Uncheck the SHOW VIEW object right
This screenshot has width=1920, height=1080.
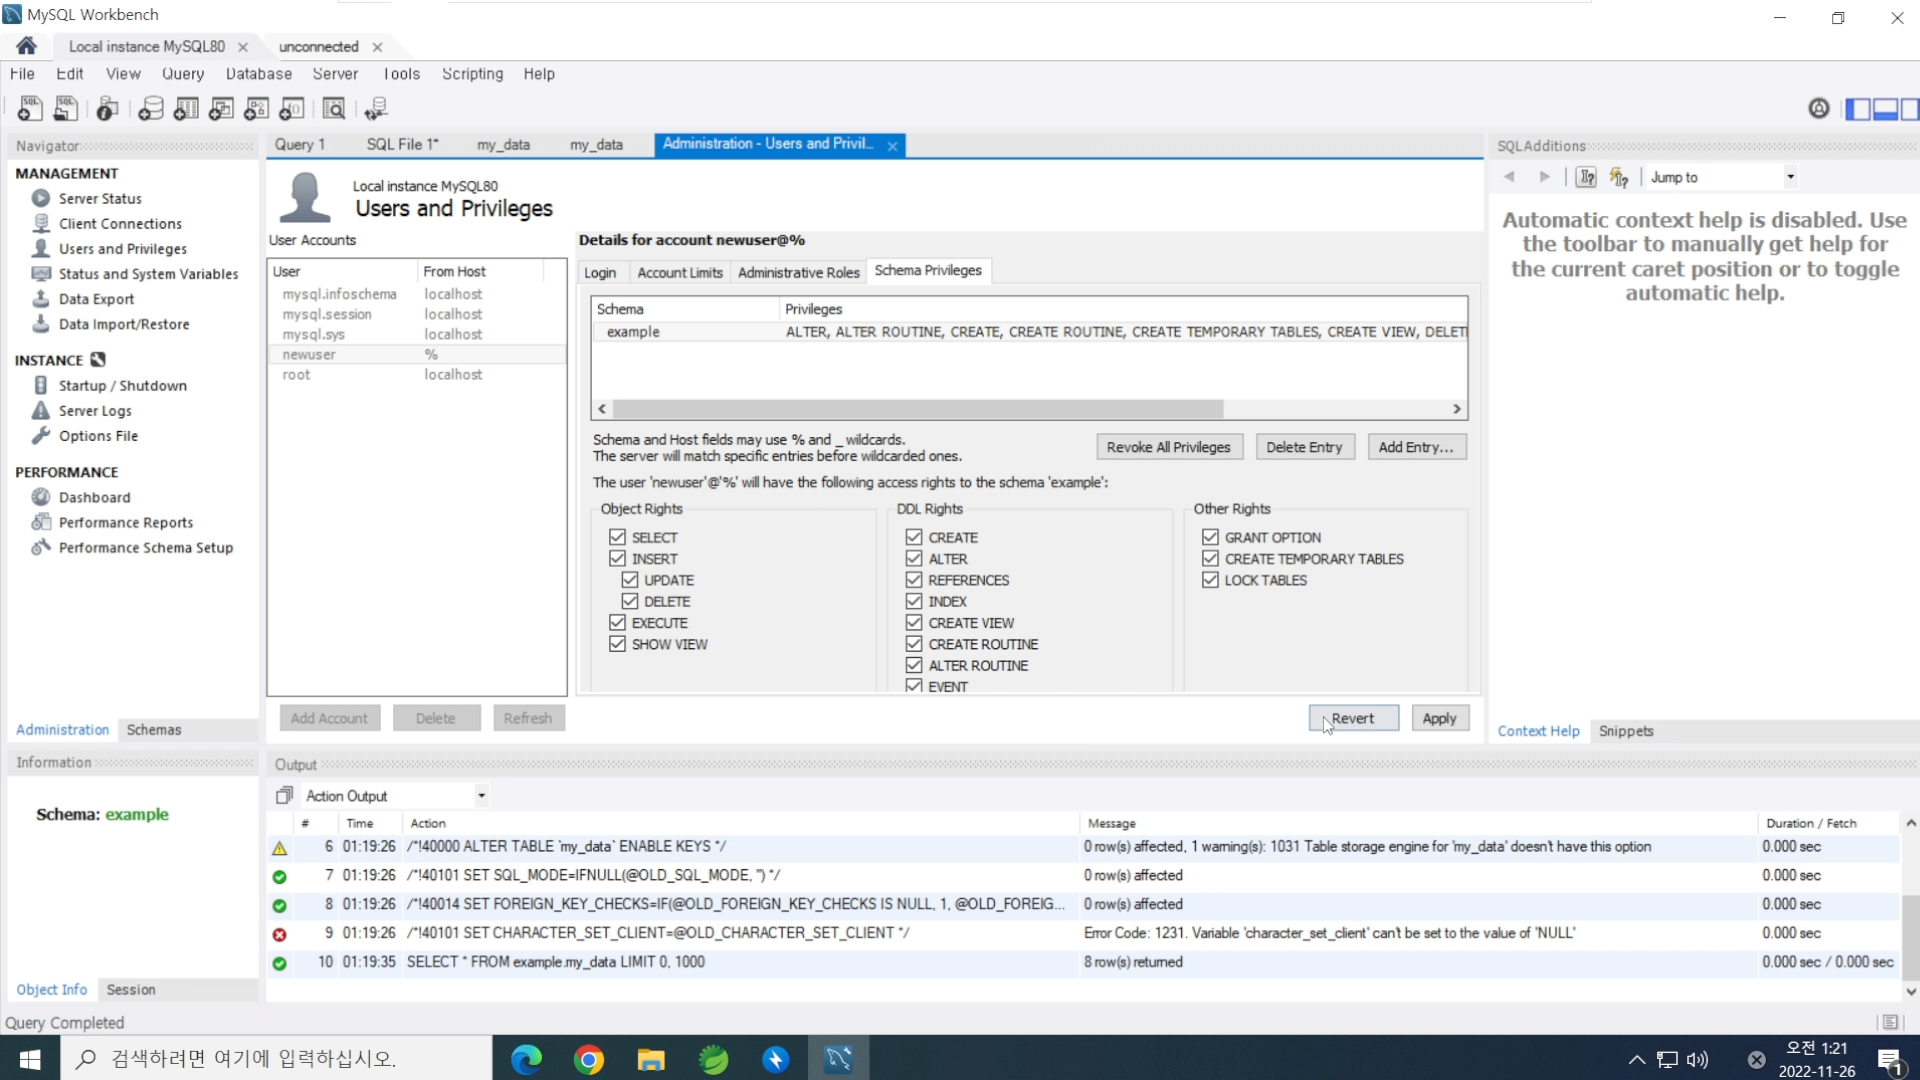pyautogui.click(x=617, y=644)
